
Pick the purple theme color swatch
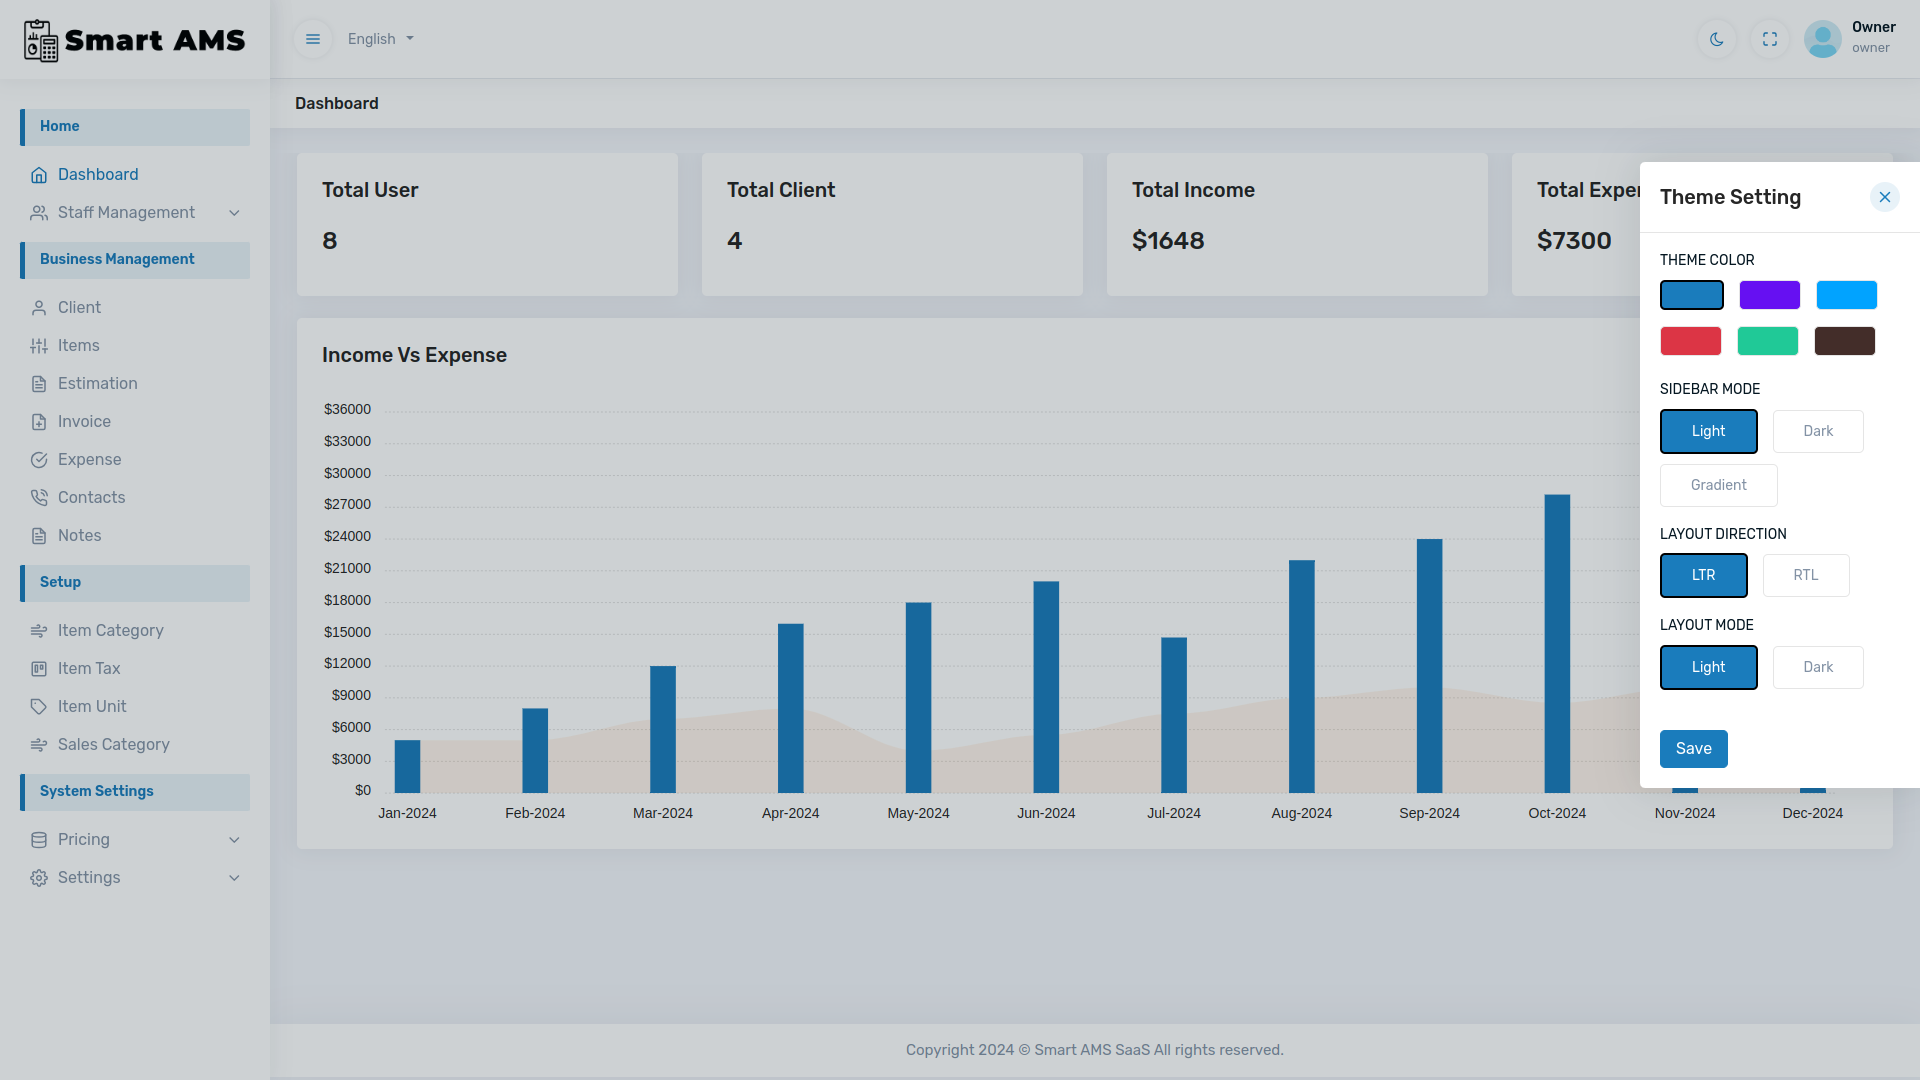(x=1769, y=295)
